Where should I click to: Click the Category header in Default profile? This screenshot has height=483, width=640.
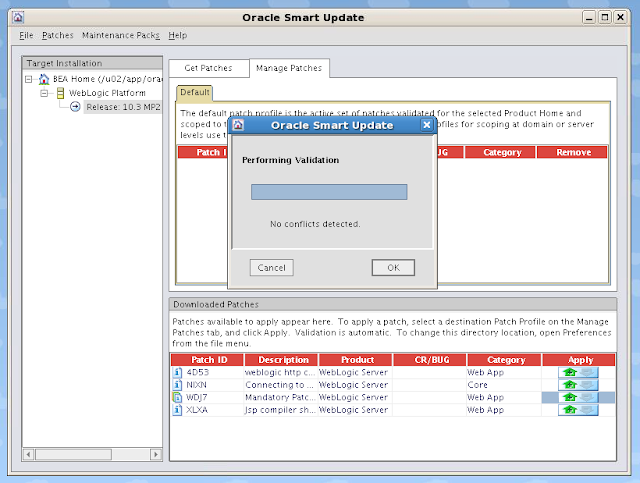coord(500,152)
